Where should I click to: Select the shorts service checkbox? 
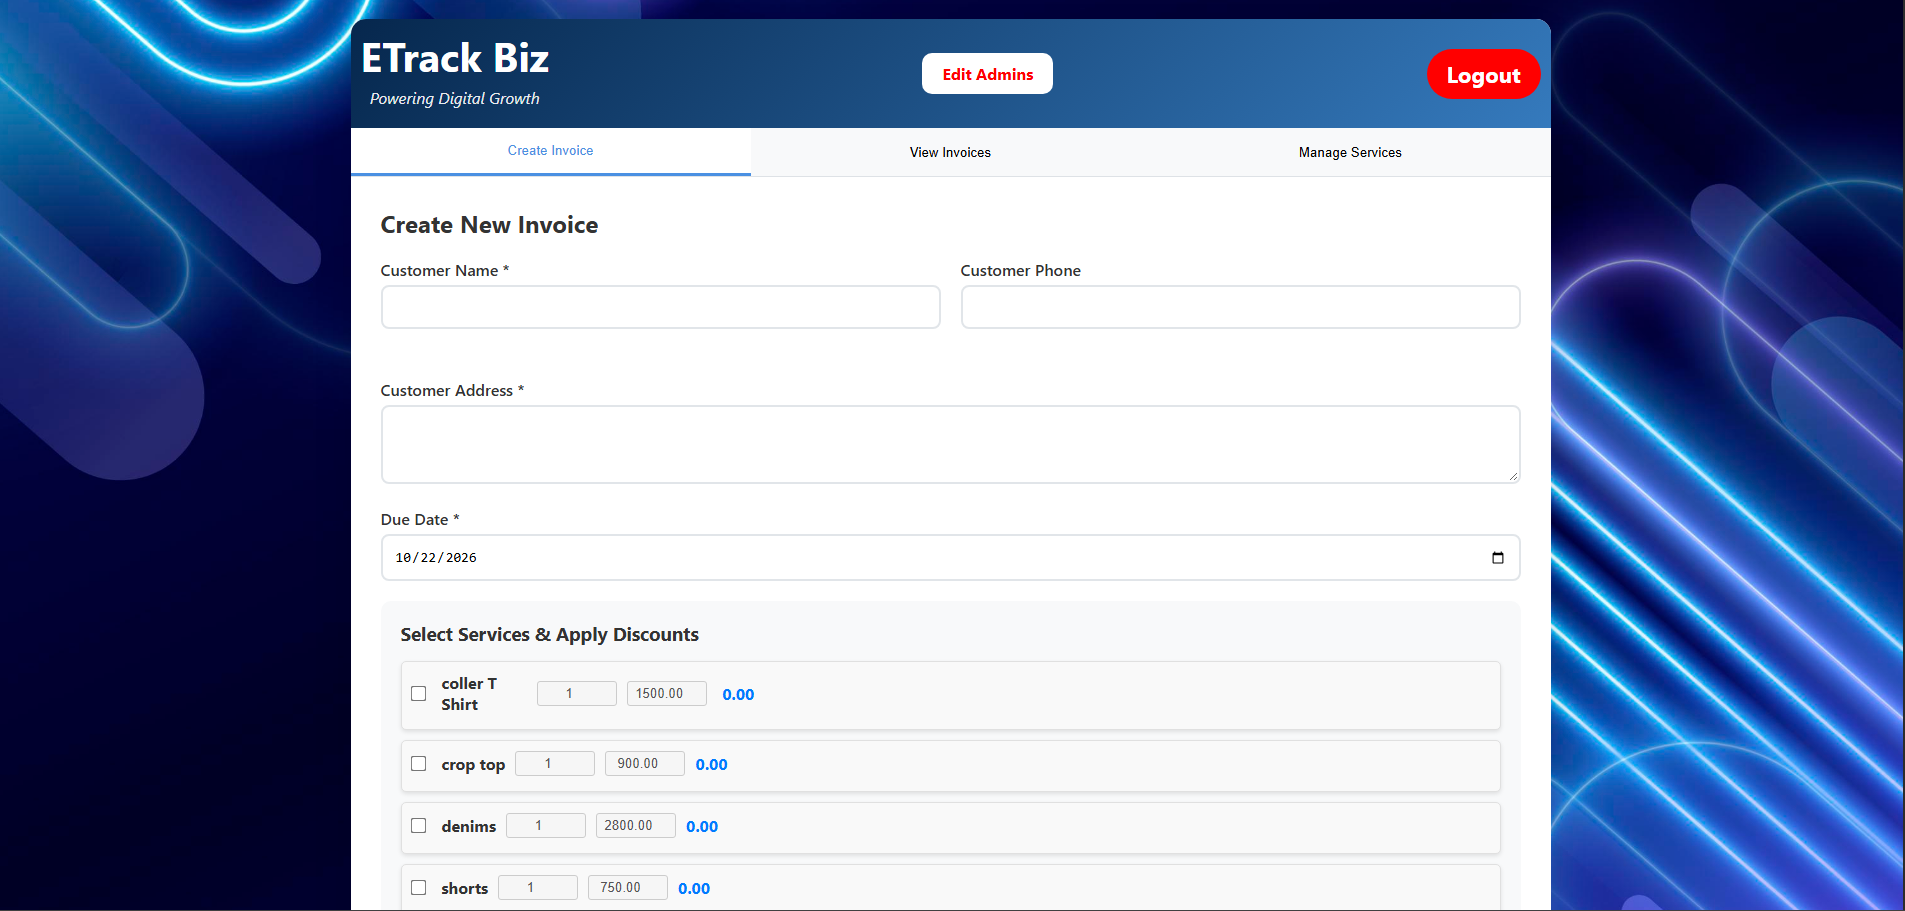point(419,888)
